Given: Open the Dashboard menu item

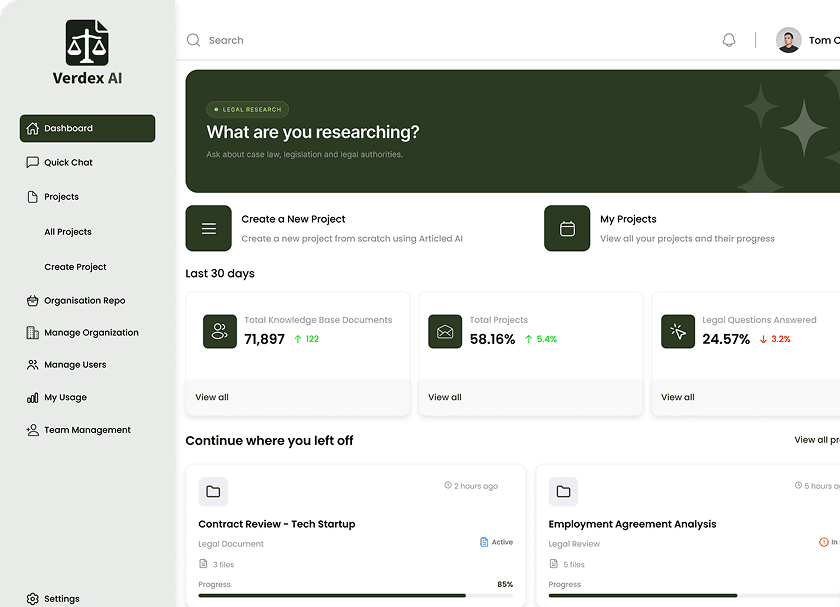Looking at the screenshot, I should coord(87,128).
